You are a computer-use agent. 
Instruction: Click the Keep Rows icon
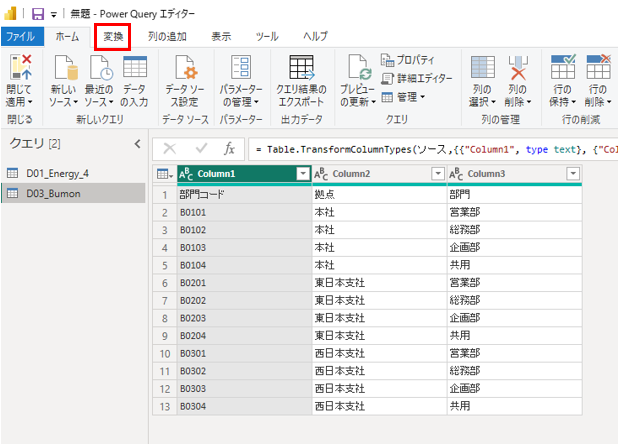click(x=563, y=67)
